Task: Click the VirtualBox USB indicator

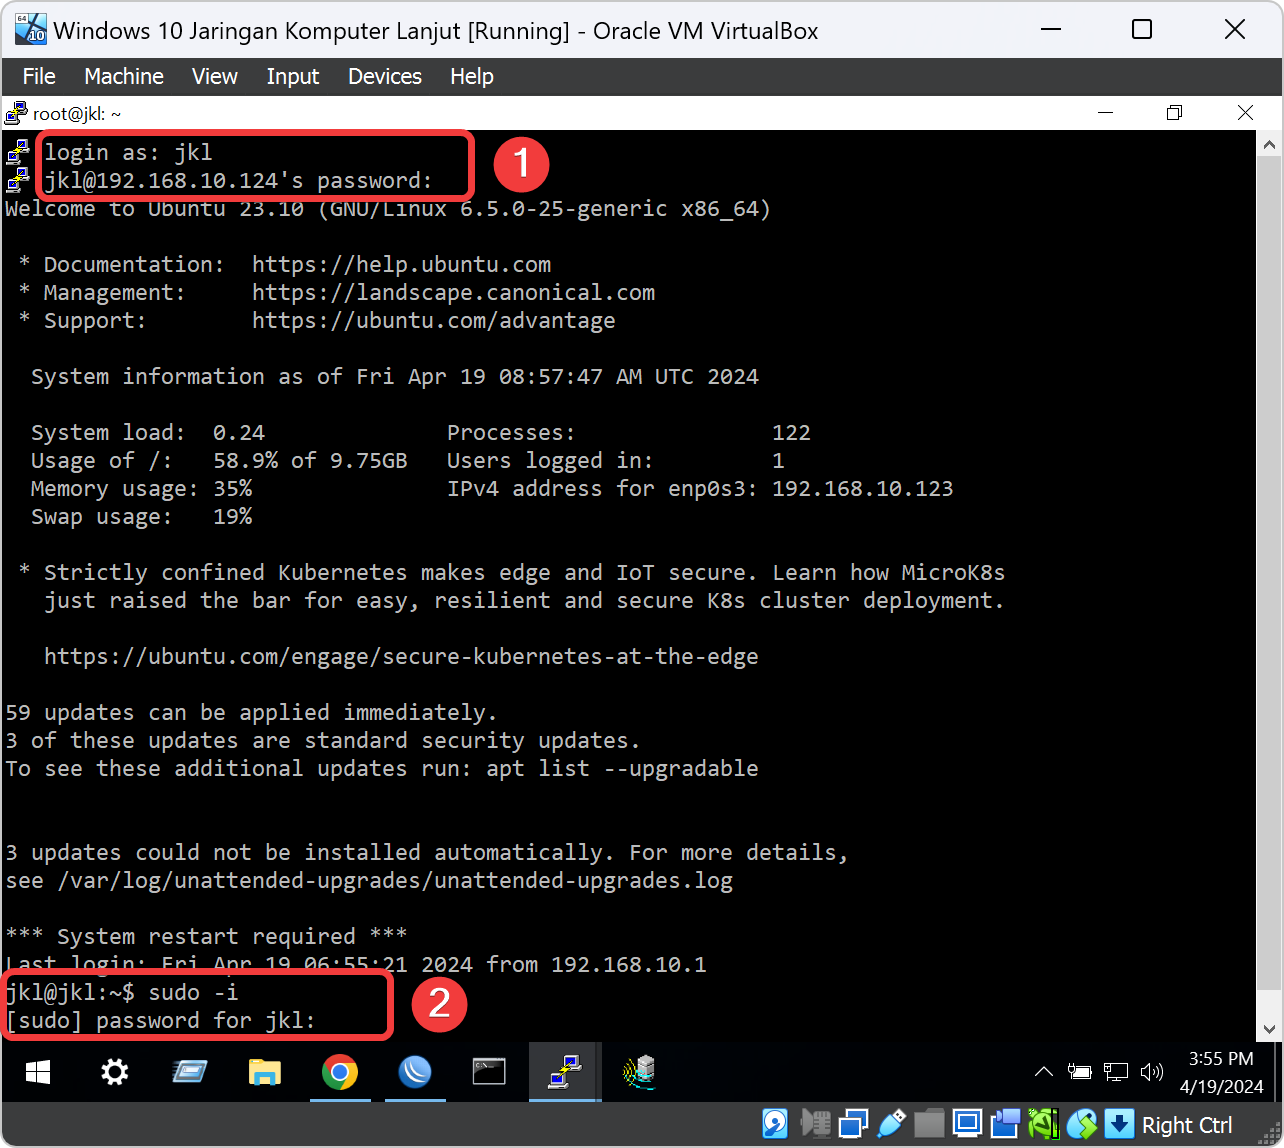Action: pos(893,1125)
